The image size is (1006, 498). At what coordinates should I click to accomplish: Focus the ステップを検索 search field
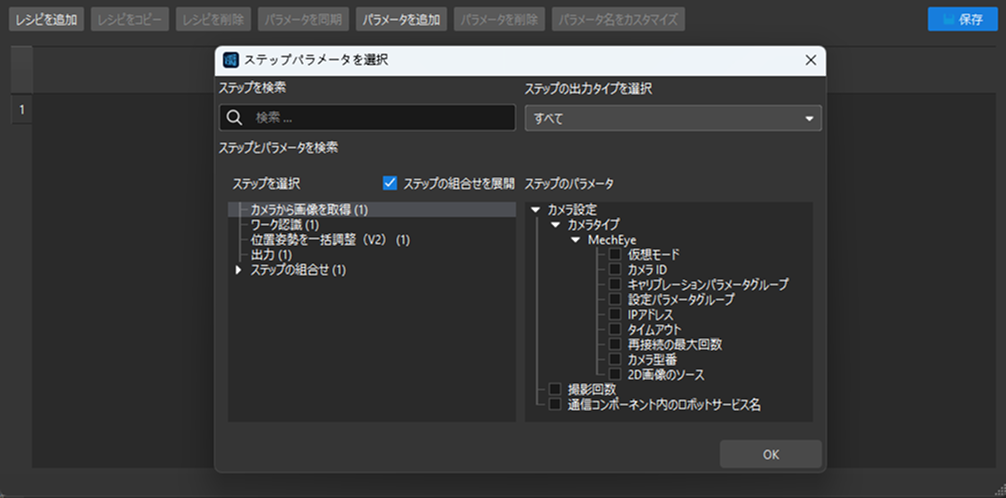[367, 117]
